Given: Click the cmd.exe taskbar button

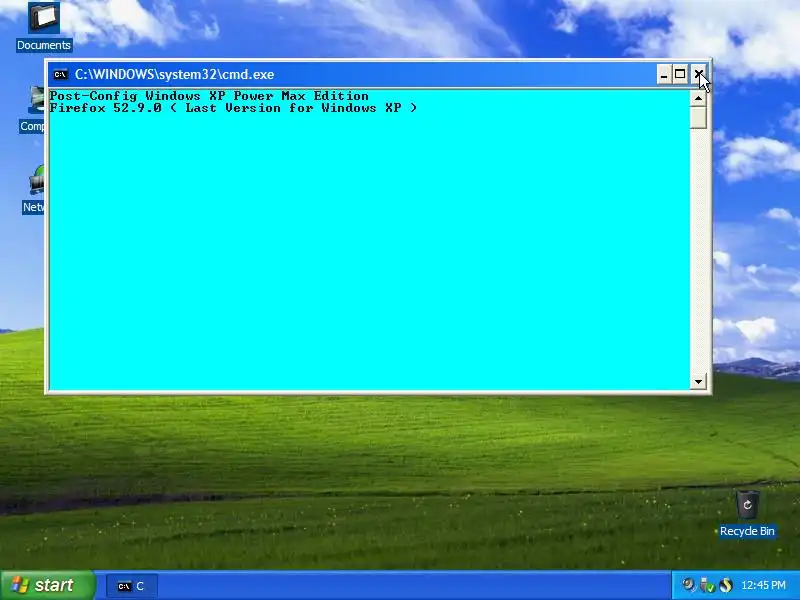Looking at the screenshot, I should [x=132, y=586].
